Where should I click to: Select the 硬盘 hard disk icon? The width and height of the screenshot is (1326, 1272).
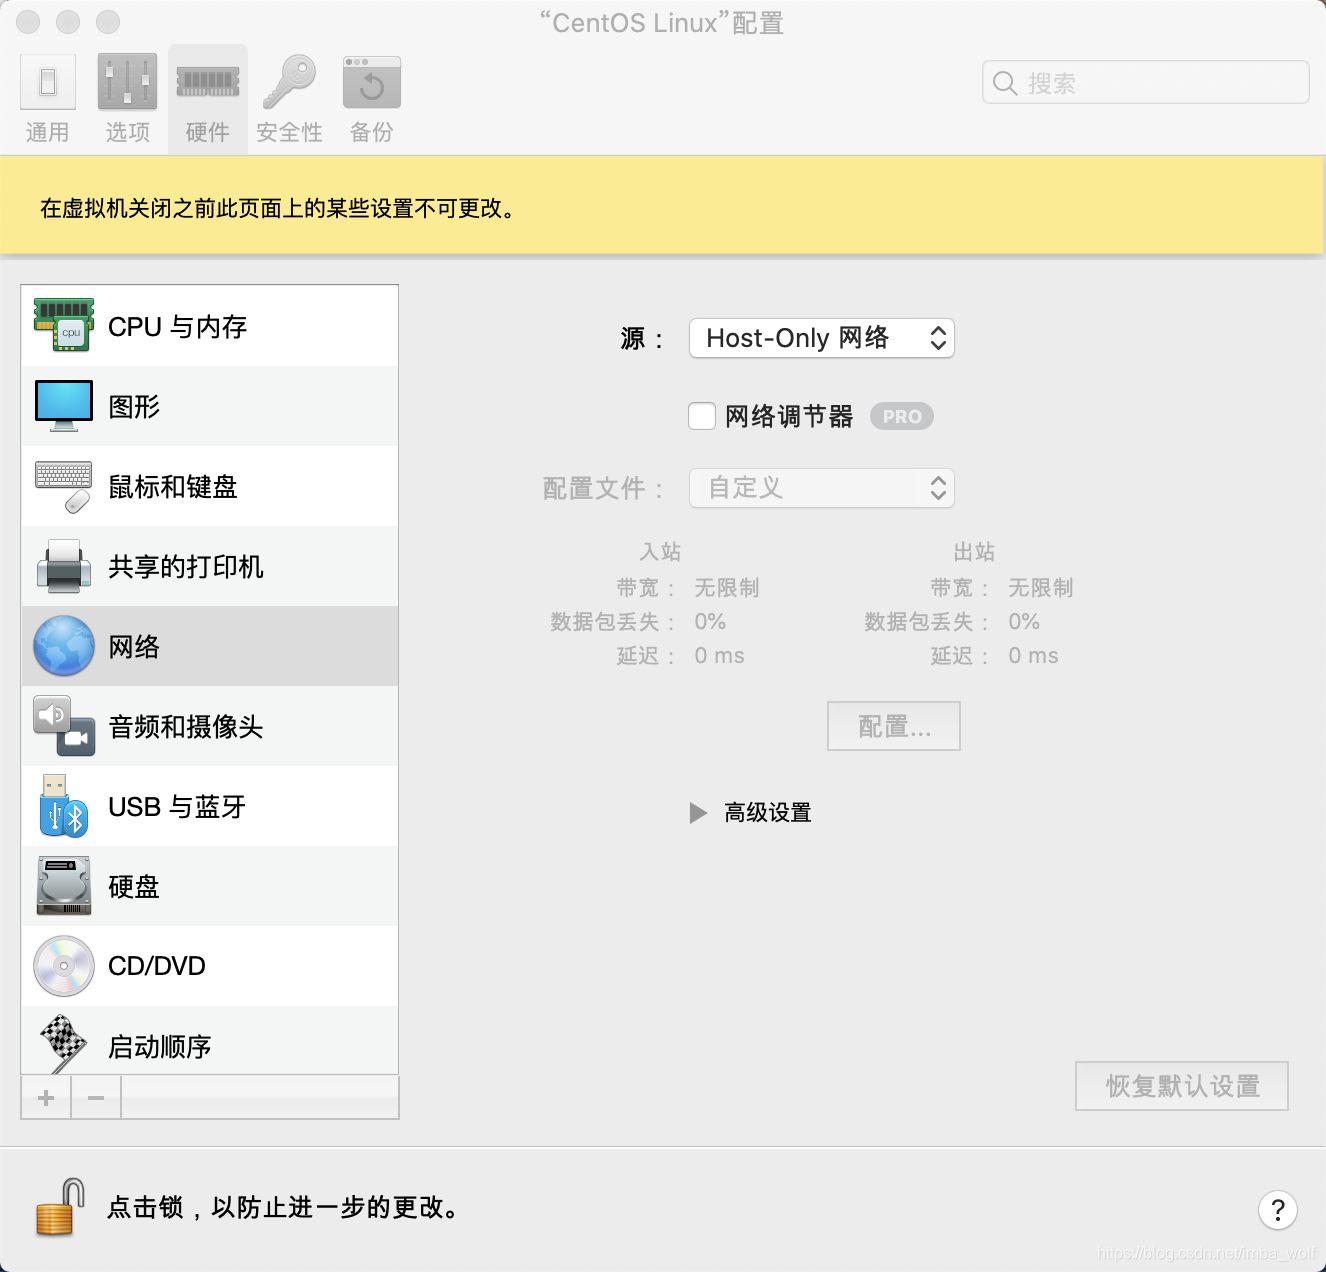[x=64, y=886]
